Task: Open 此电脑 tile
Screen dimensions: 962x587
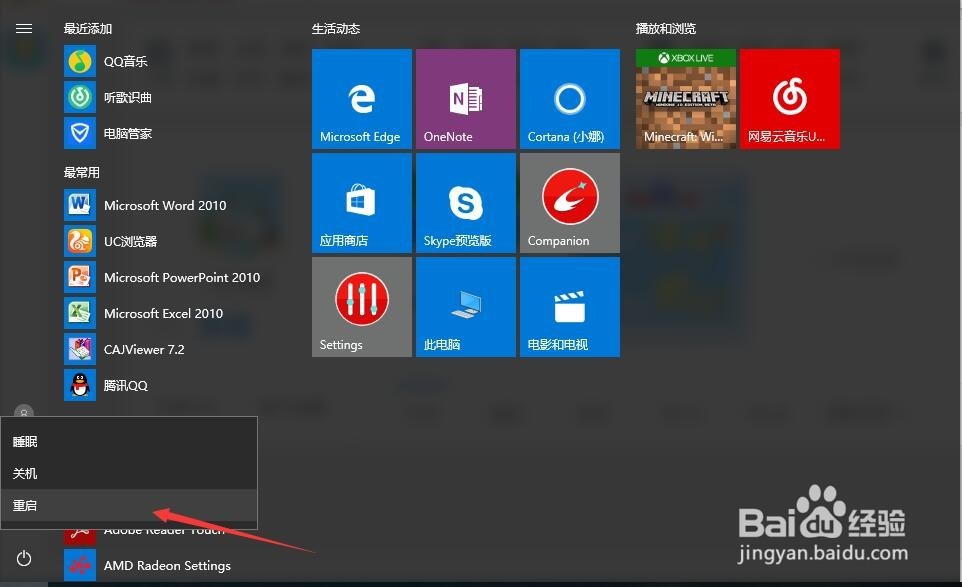Action: (466, 307)
